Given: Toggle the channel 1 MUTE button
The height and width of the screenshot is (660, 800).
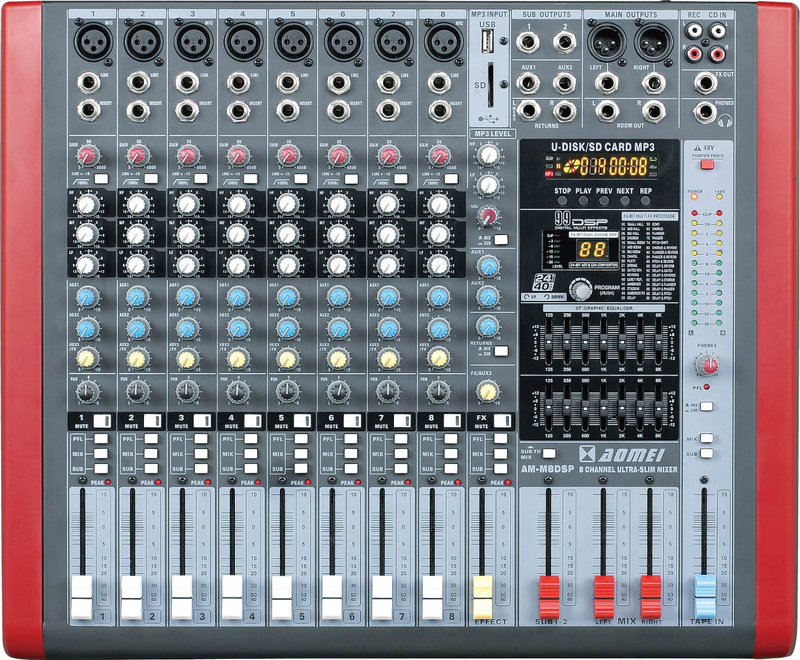Looking at the screenshot, I should pos(102,421).
